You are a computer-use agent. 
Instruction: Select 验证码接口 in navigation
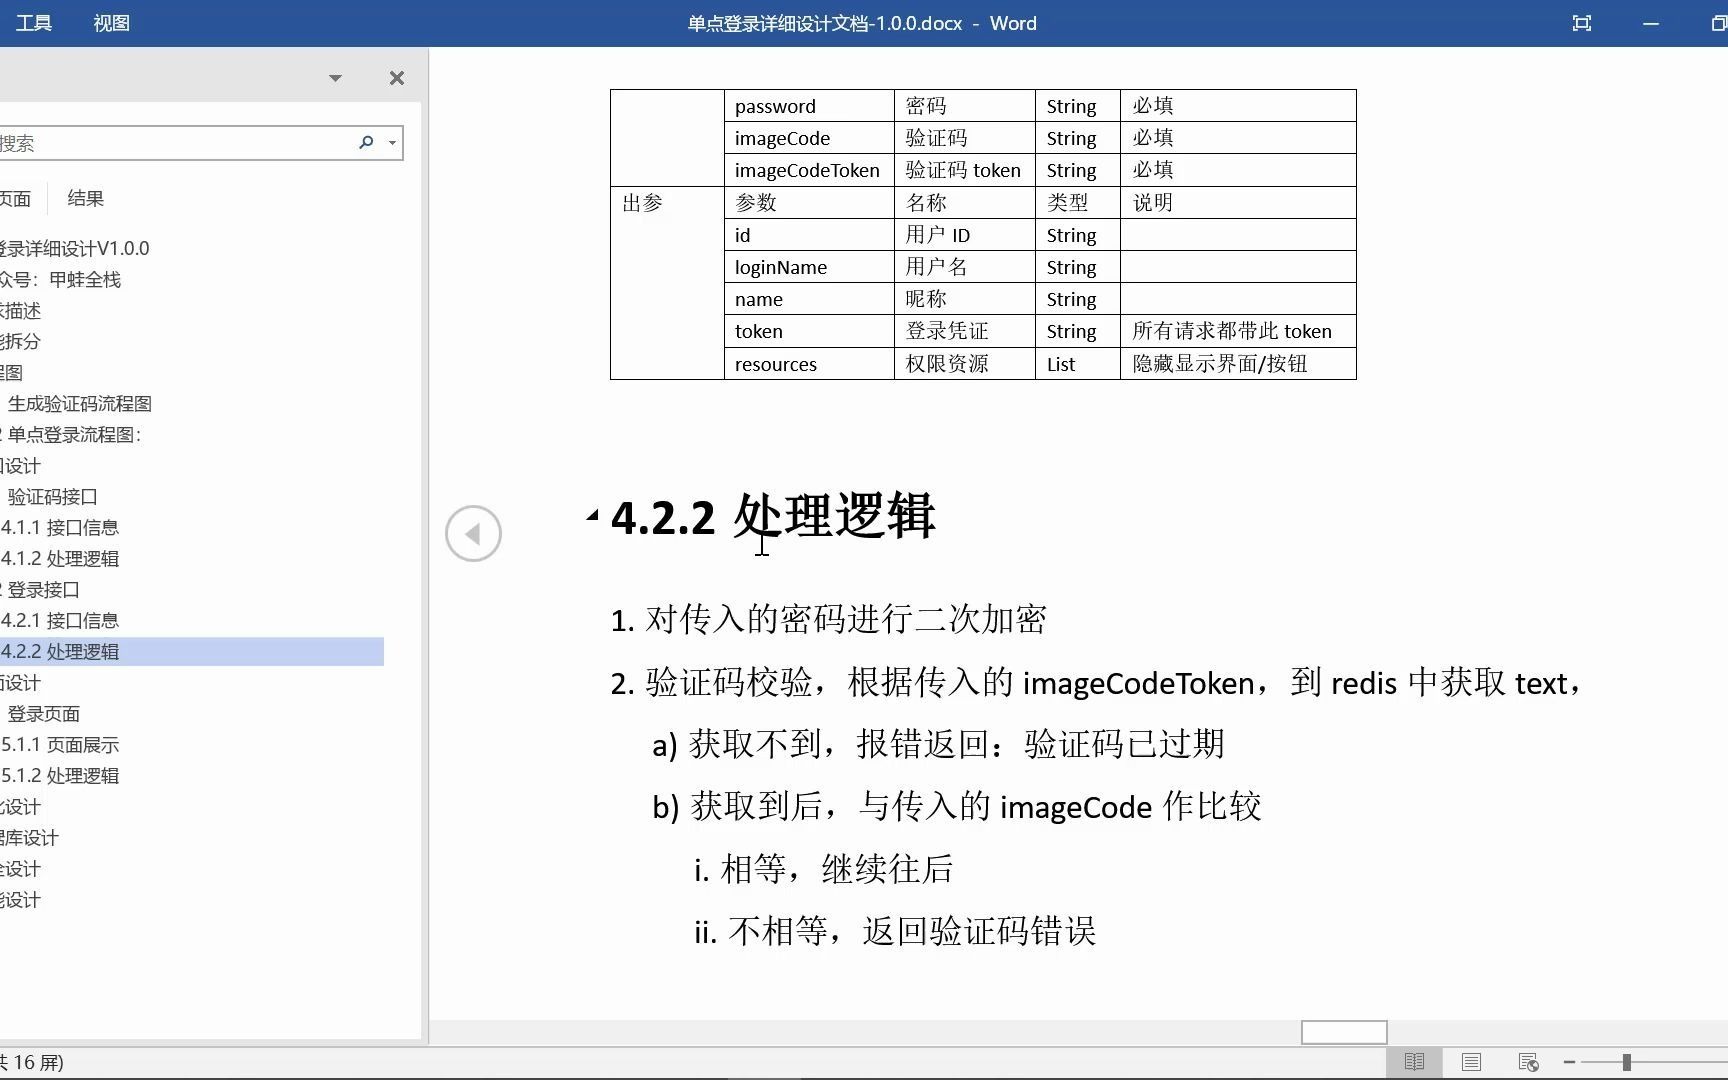click(52, 497)
